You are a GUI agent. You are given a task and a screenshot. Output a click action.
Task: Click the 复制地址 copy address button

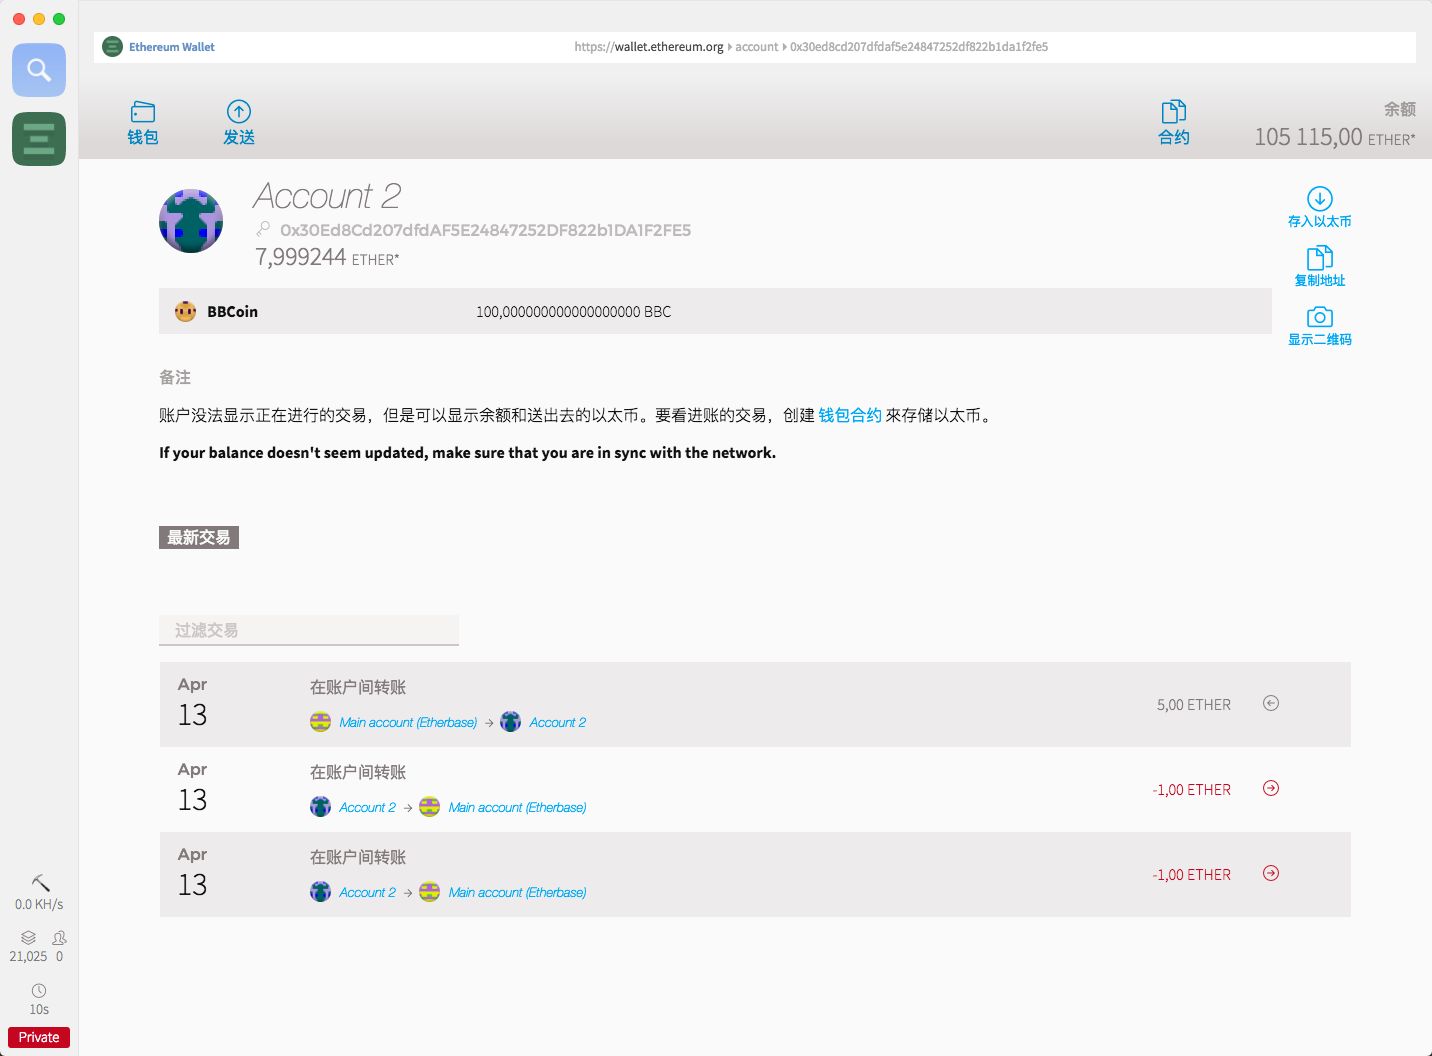click(x=1320, y=267)
